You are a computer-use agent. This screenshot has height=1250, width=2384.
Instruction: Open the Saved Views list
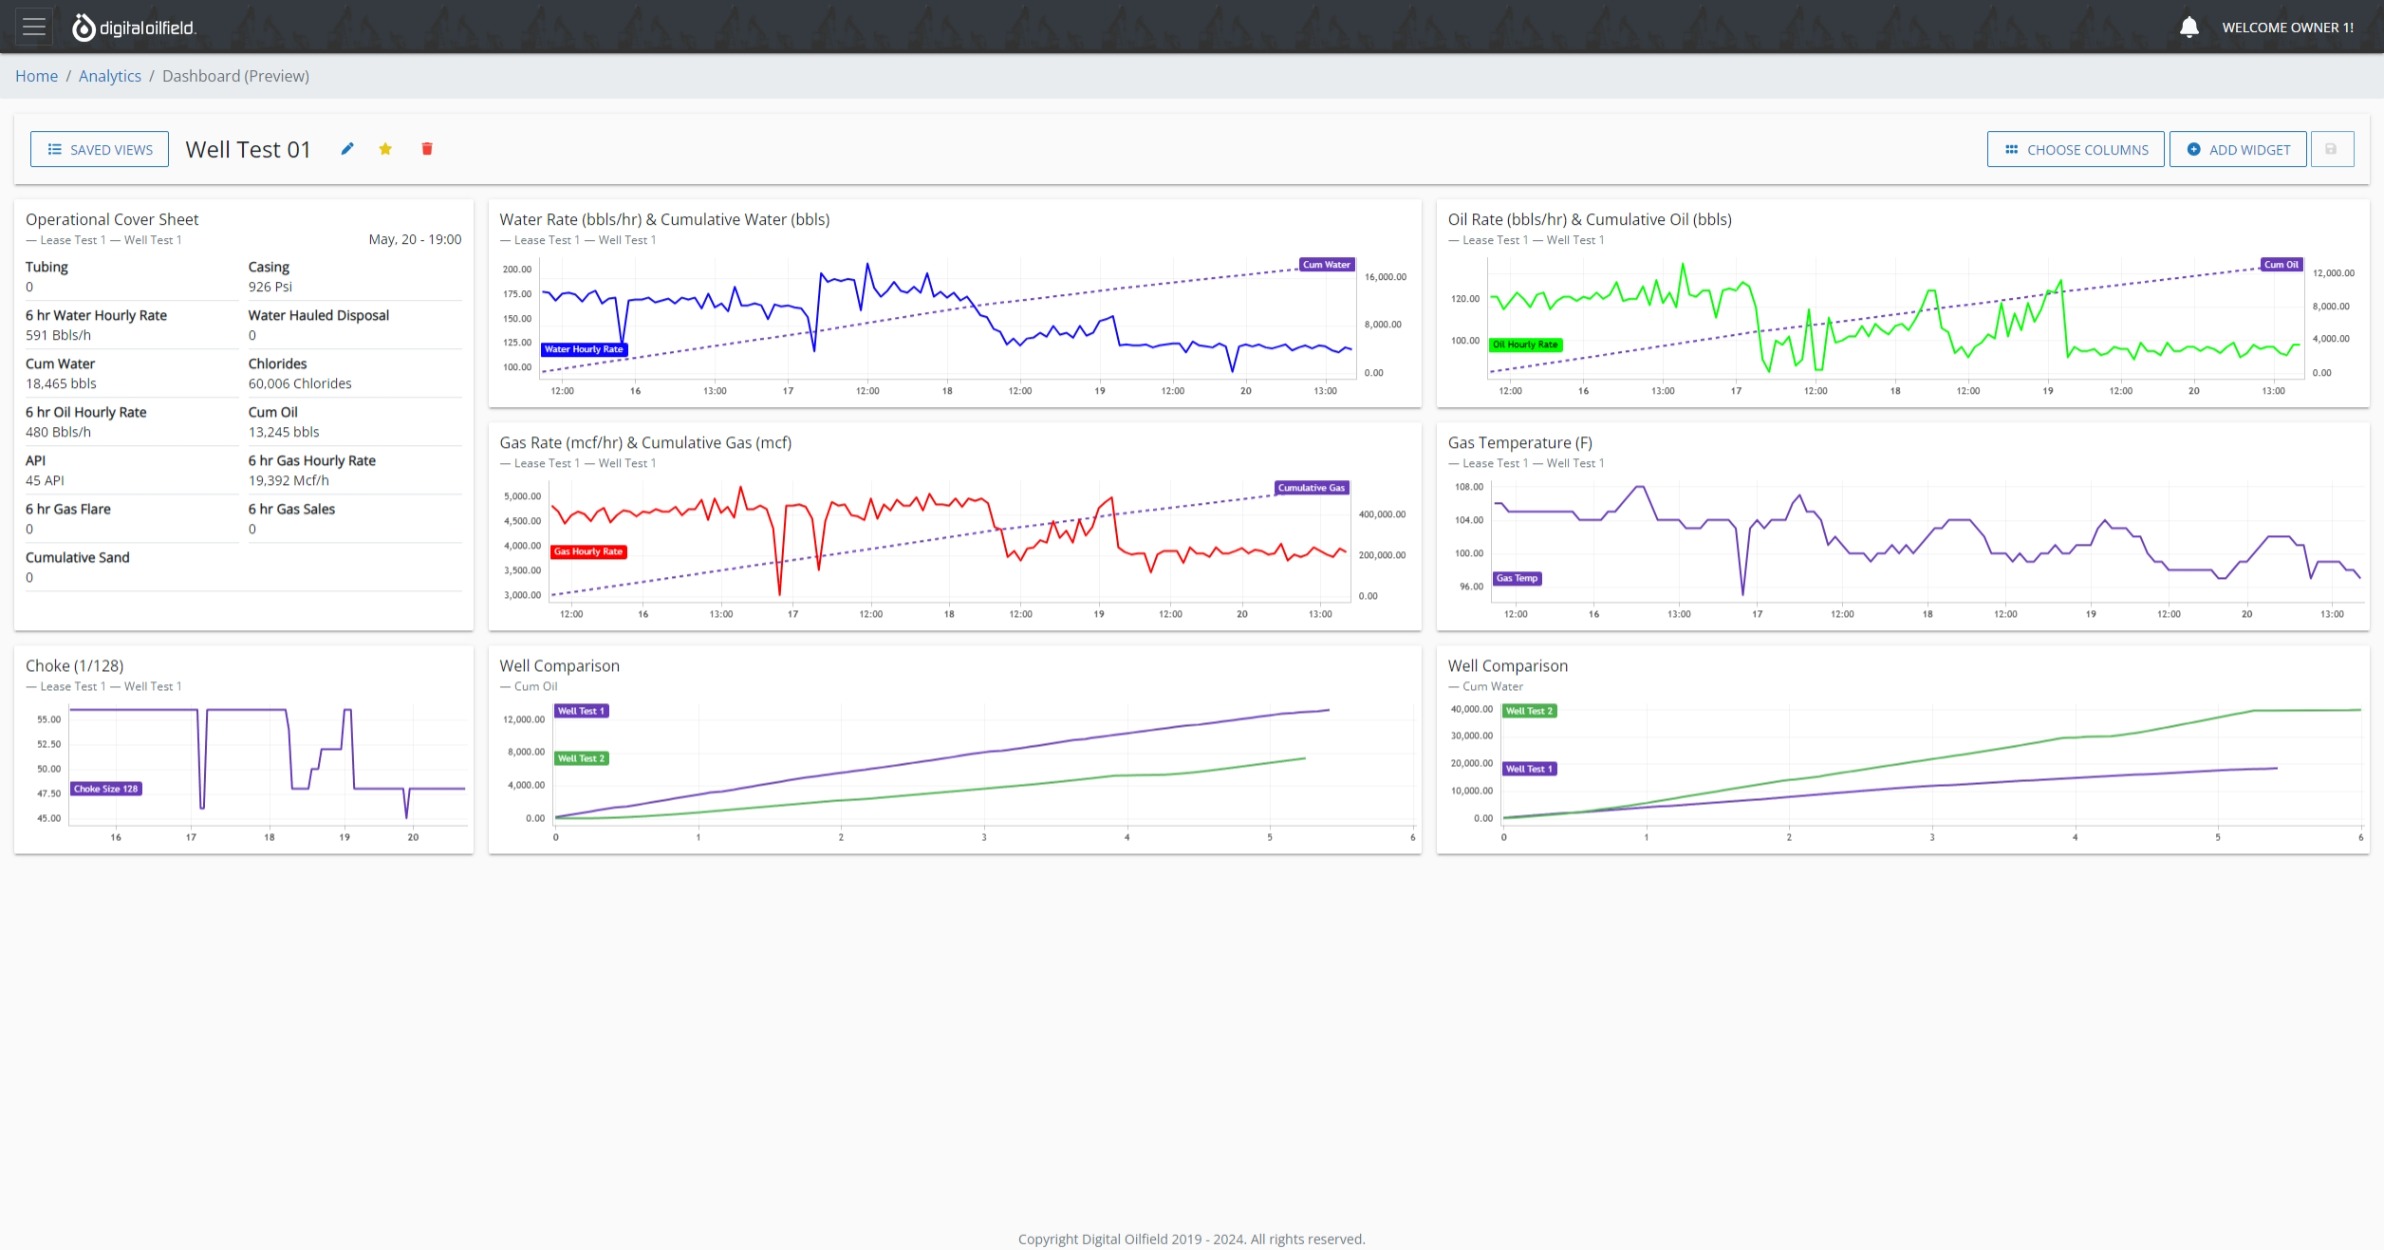[x=99, y=148]
